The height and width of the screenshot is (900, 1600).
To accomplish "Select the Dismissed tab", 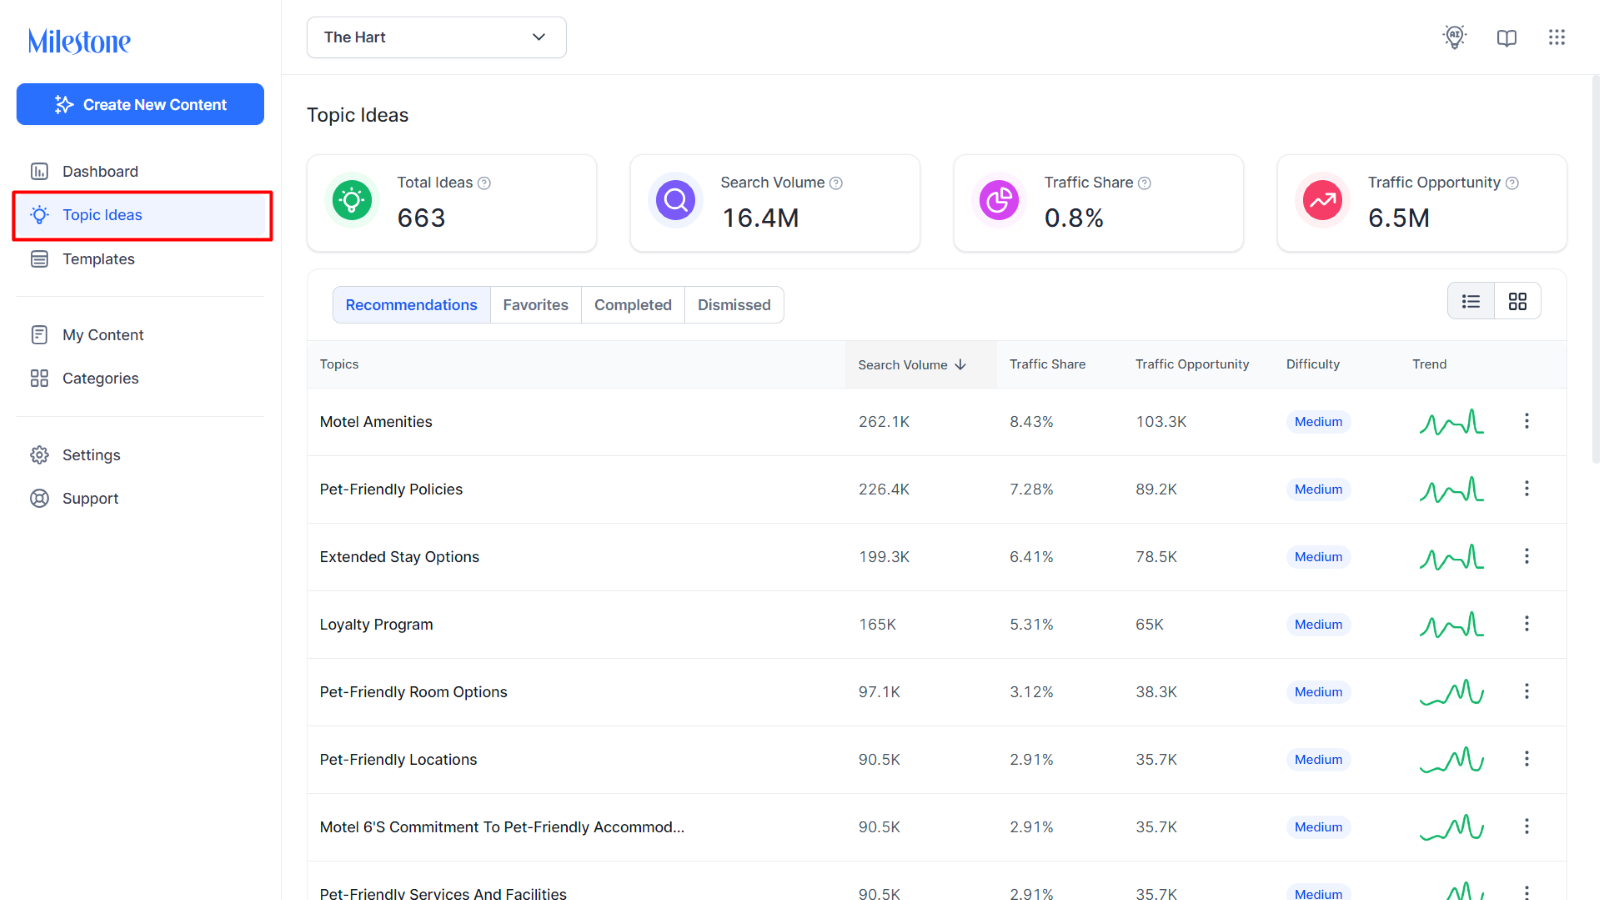I will (734, 305).
